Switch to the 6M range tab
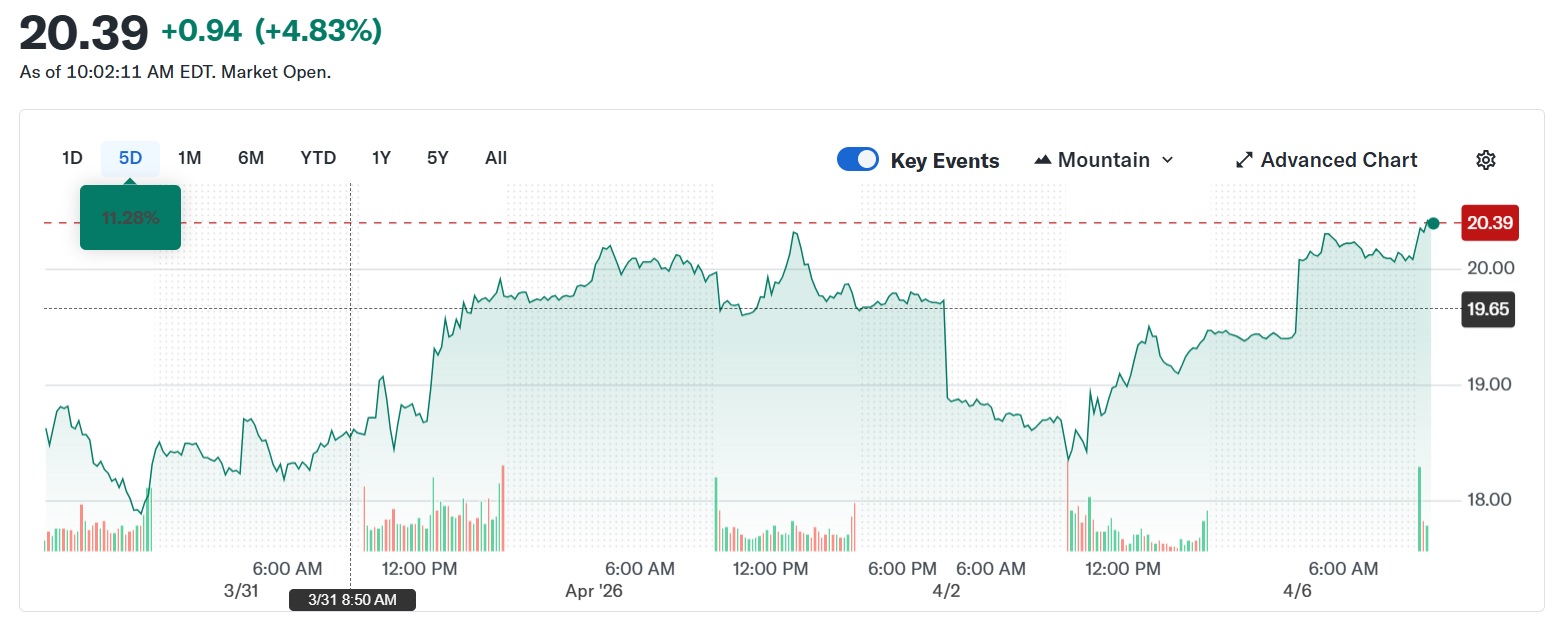The image size is (1562, 624). [251, 158]
